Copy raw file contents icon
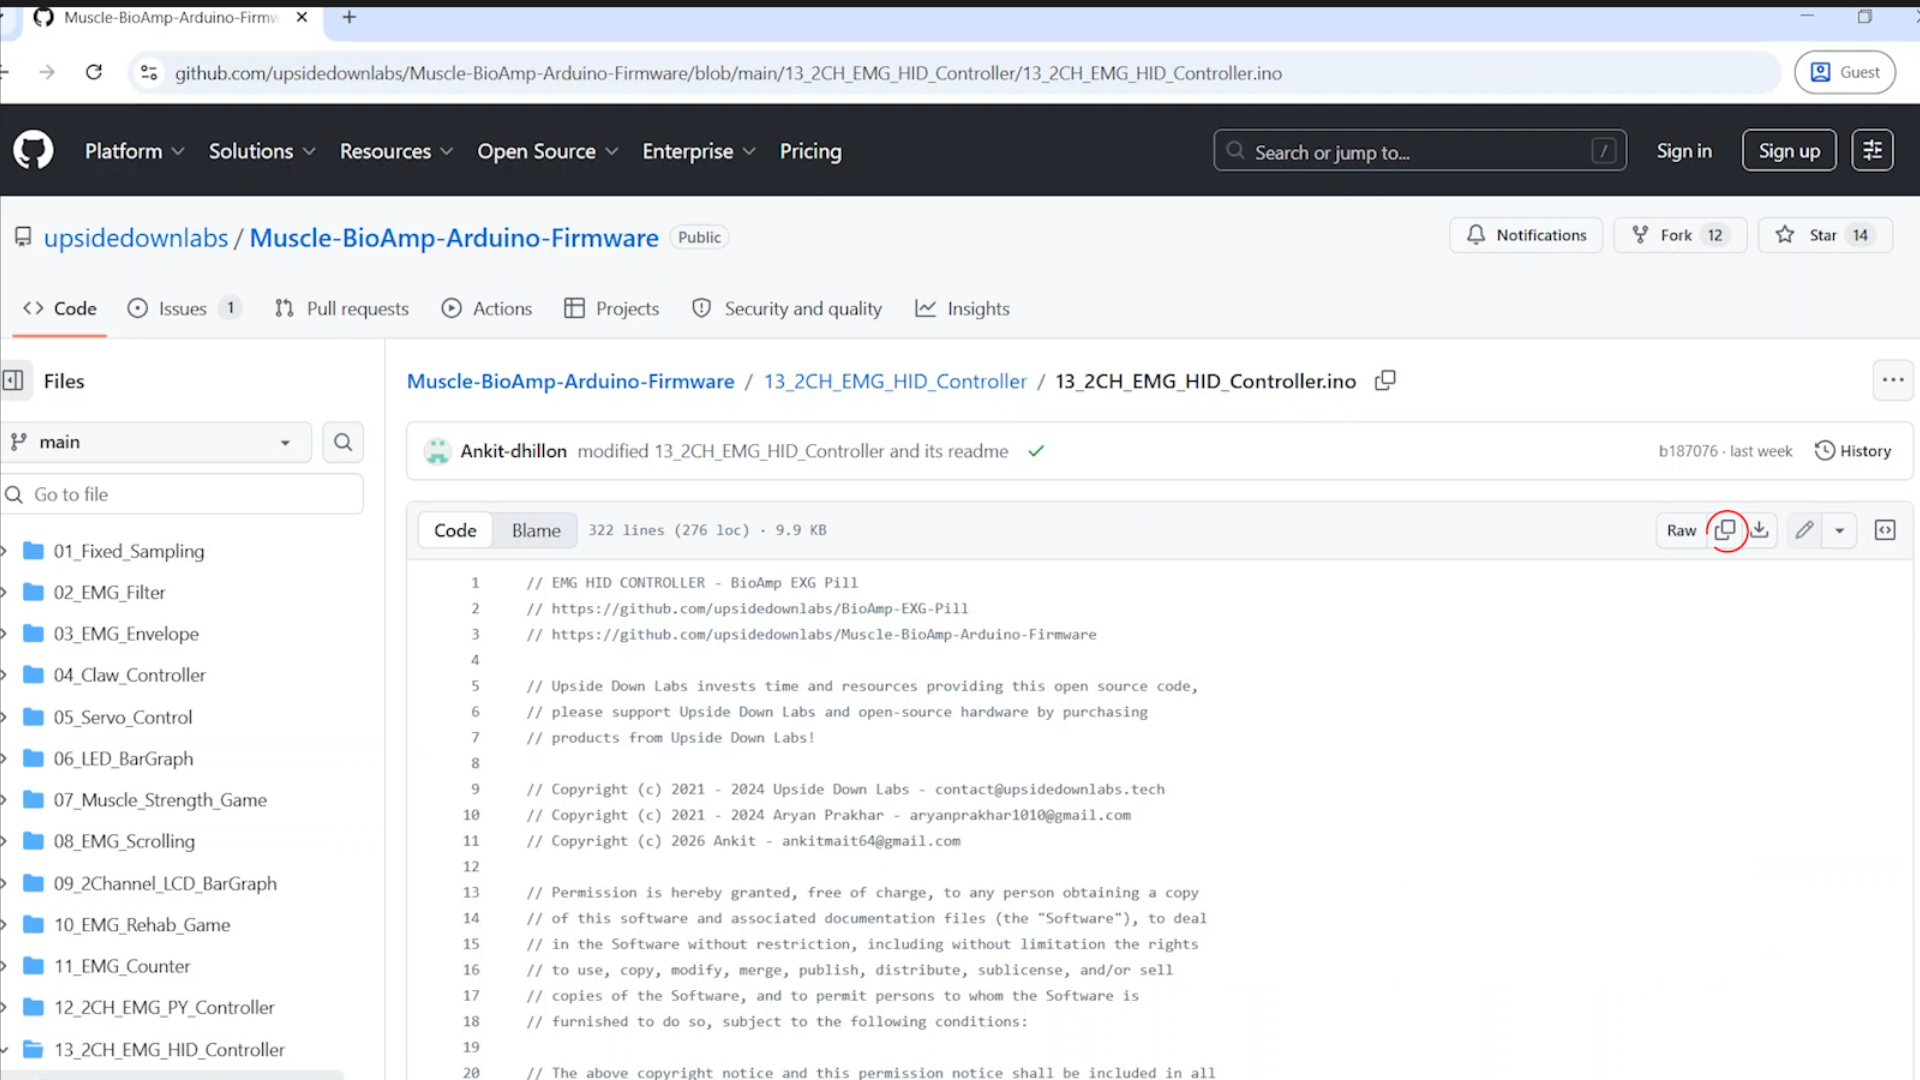The image size is (1920, 1080). tap(1725, 530)
